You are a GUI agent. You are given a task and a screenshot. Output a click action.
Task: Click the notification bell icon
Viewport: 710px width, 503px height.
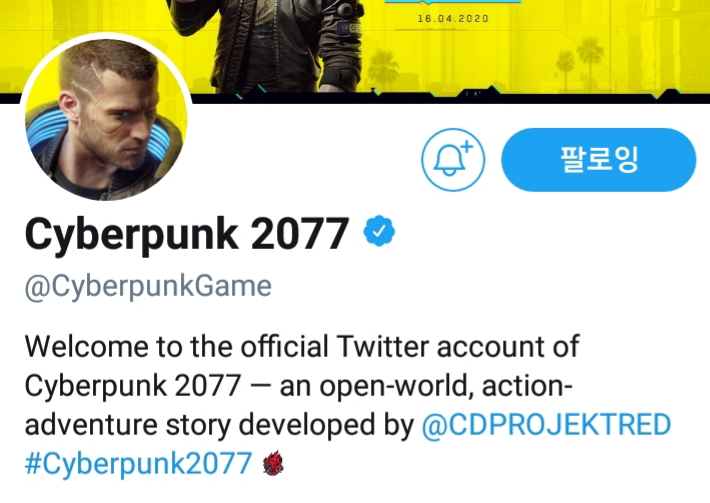pyautogui.click(x=453, y=159)
